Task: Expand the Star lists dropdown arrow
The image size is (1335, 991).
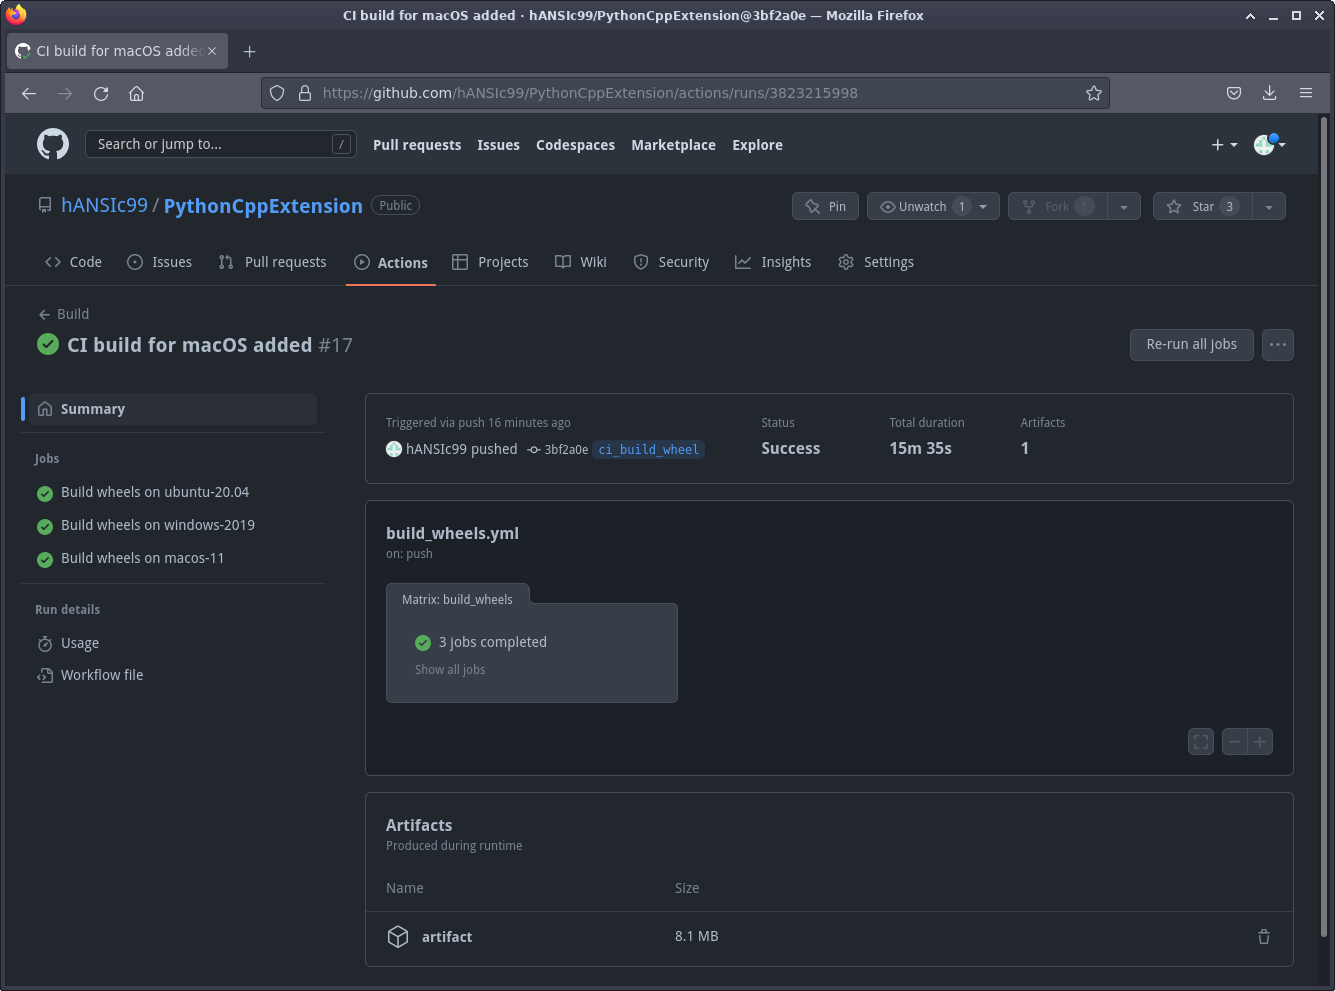Action: [x=1269, y=206]
